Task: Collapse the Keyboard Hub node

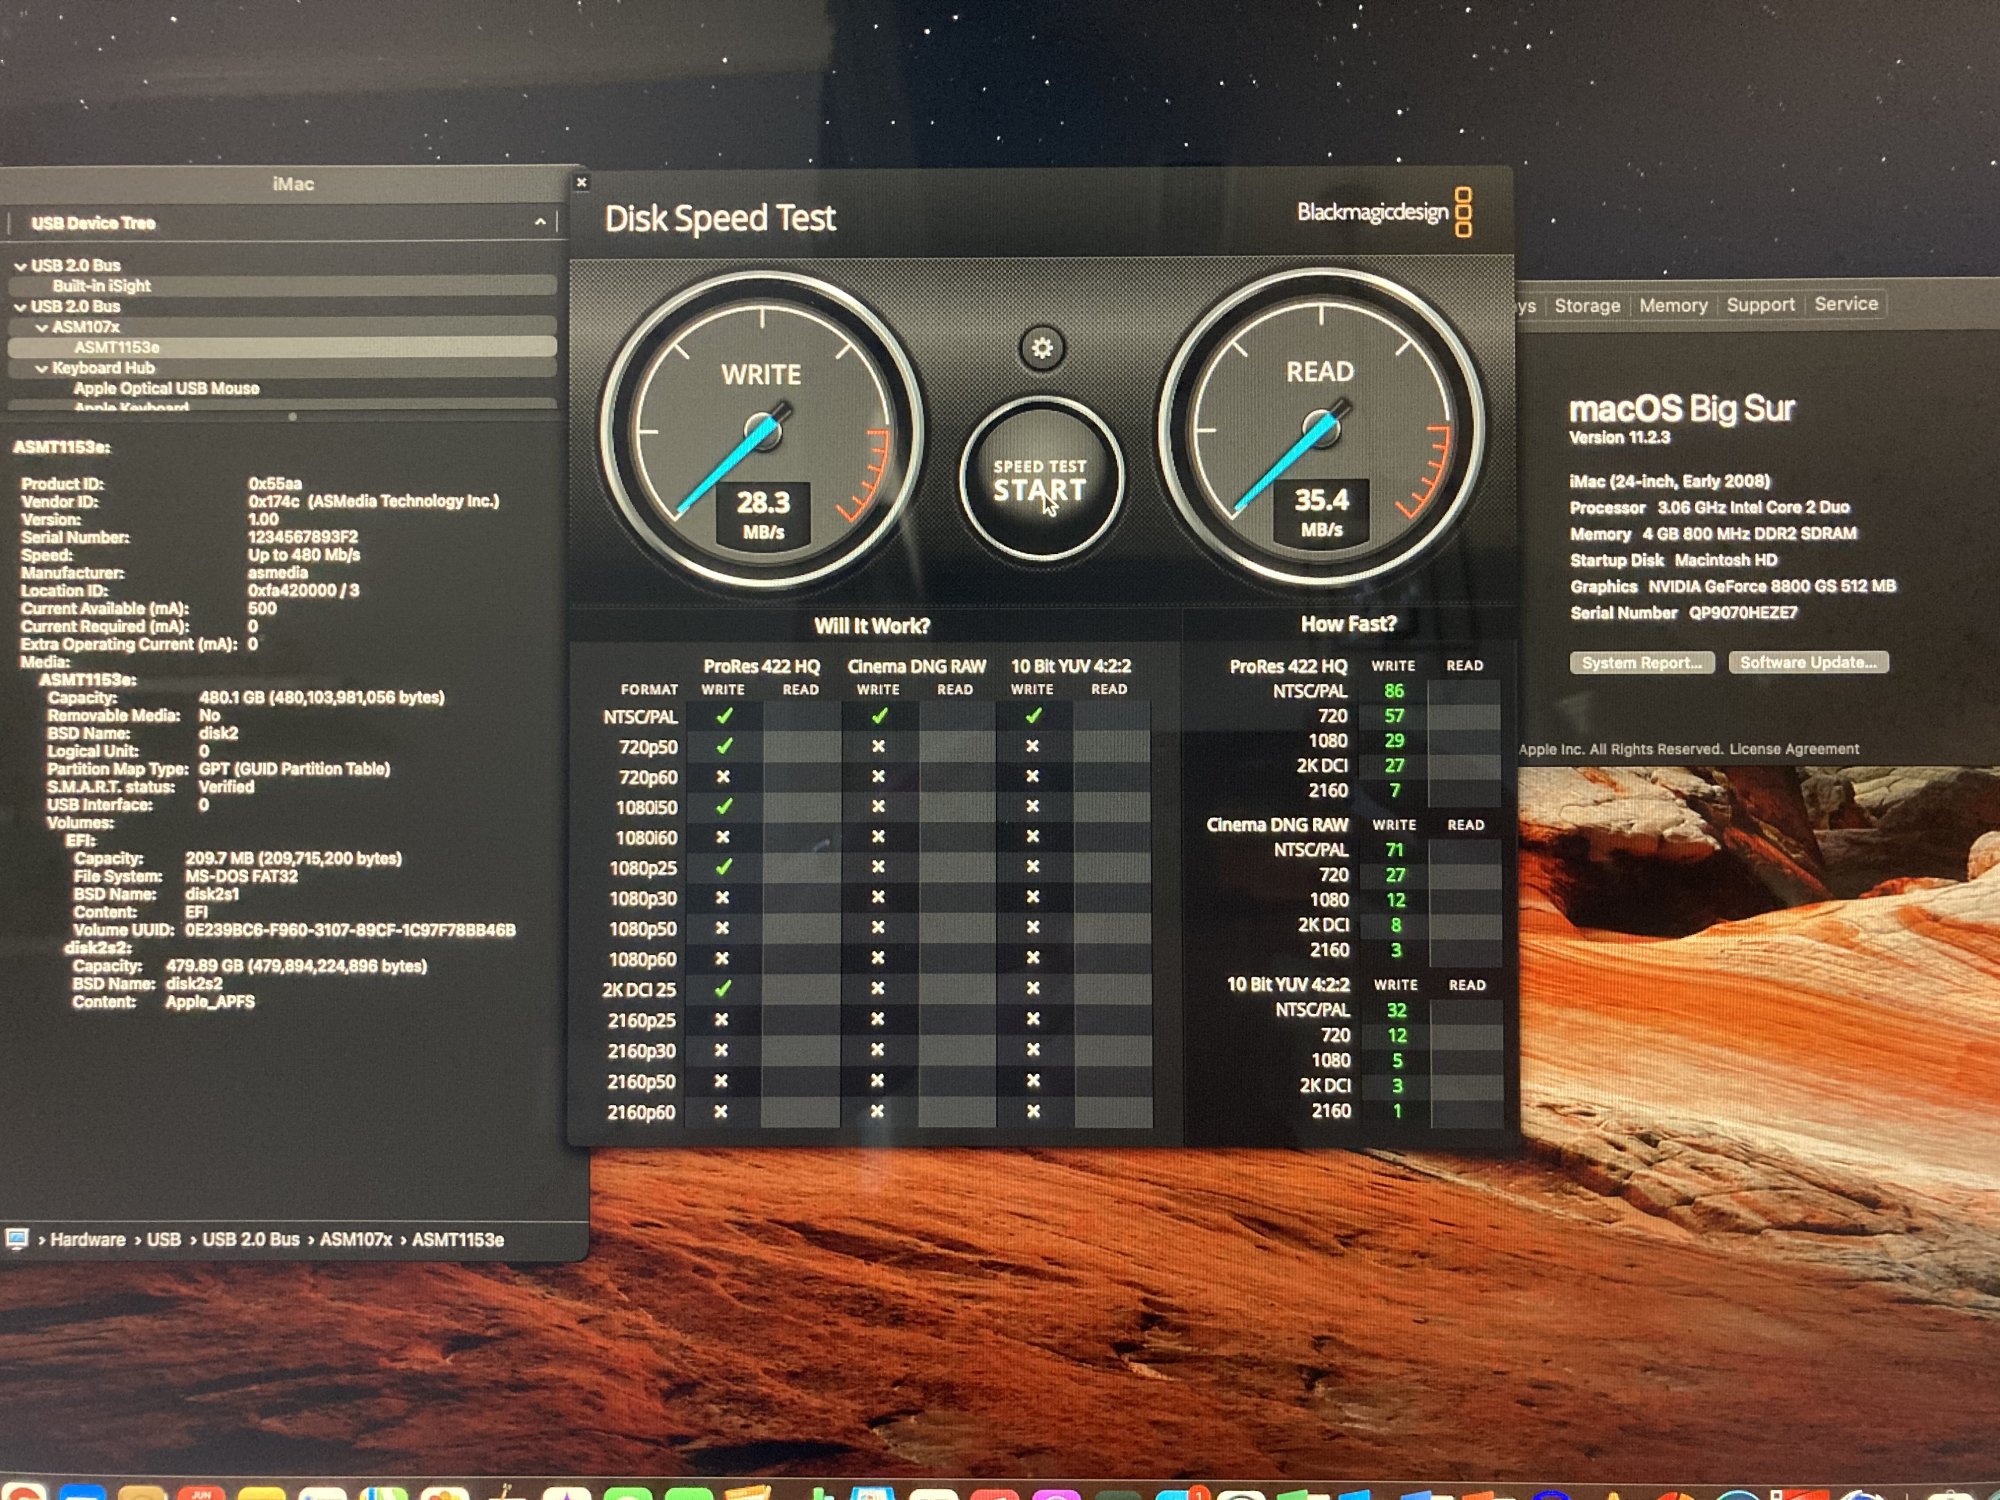Action: coord(42,368)
